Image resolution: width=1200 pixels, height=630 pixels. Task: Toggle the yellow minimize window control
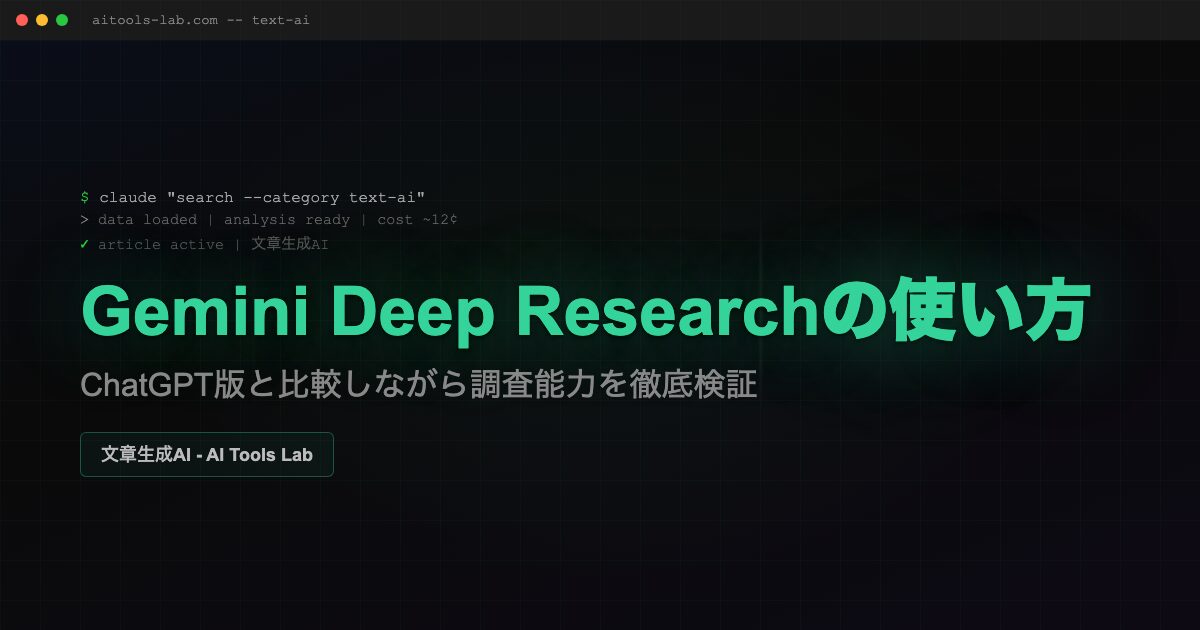41,18
